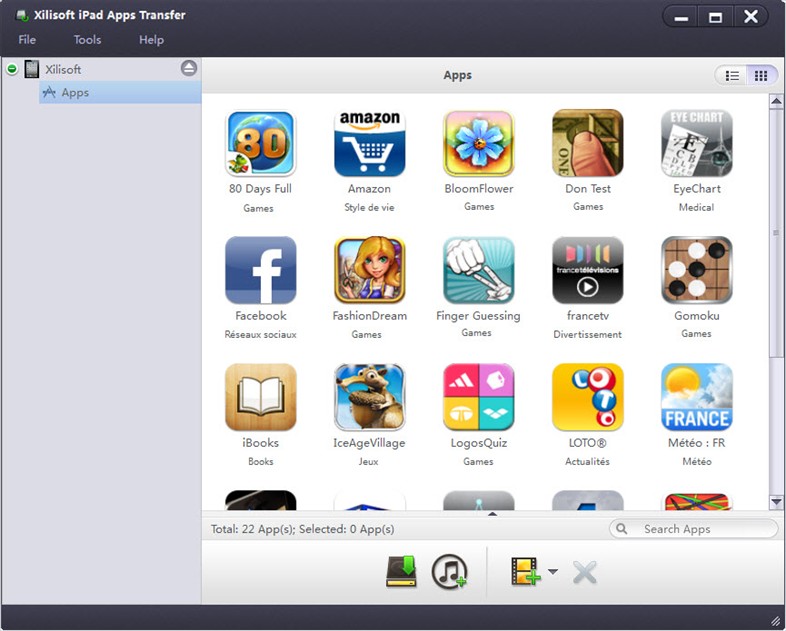Eject the Xilisoft device
Screen dimensions: 786x631
189,68
